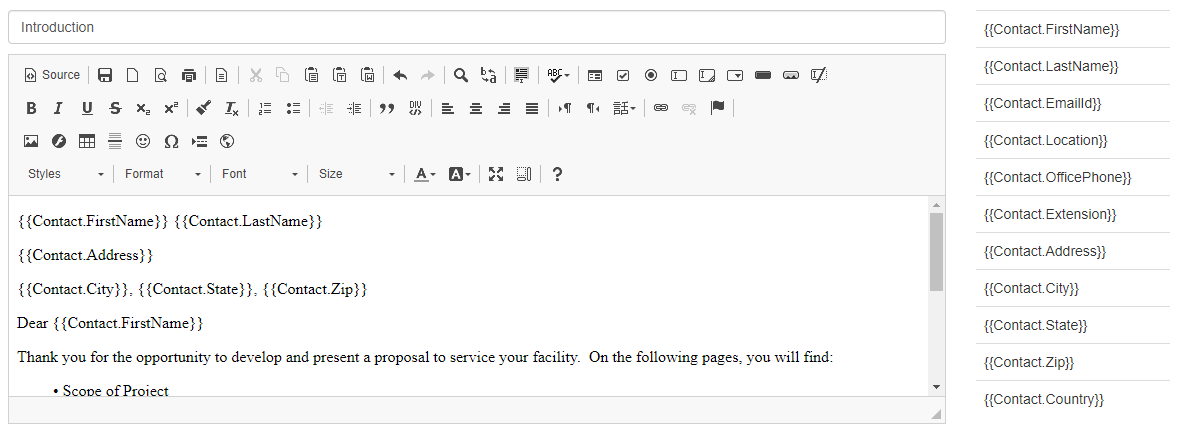The image size is (1194, 437).
Task: Click the Insert Link chain icon
Action: click(x=661, y=108)
